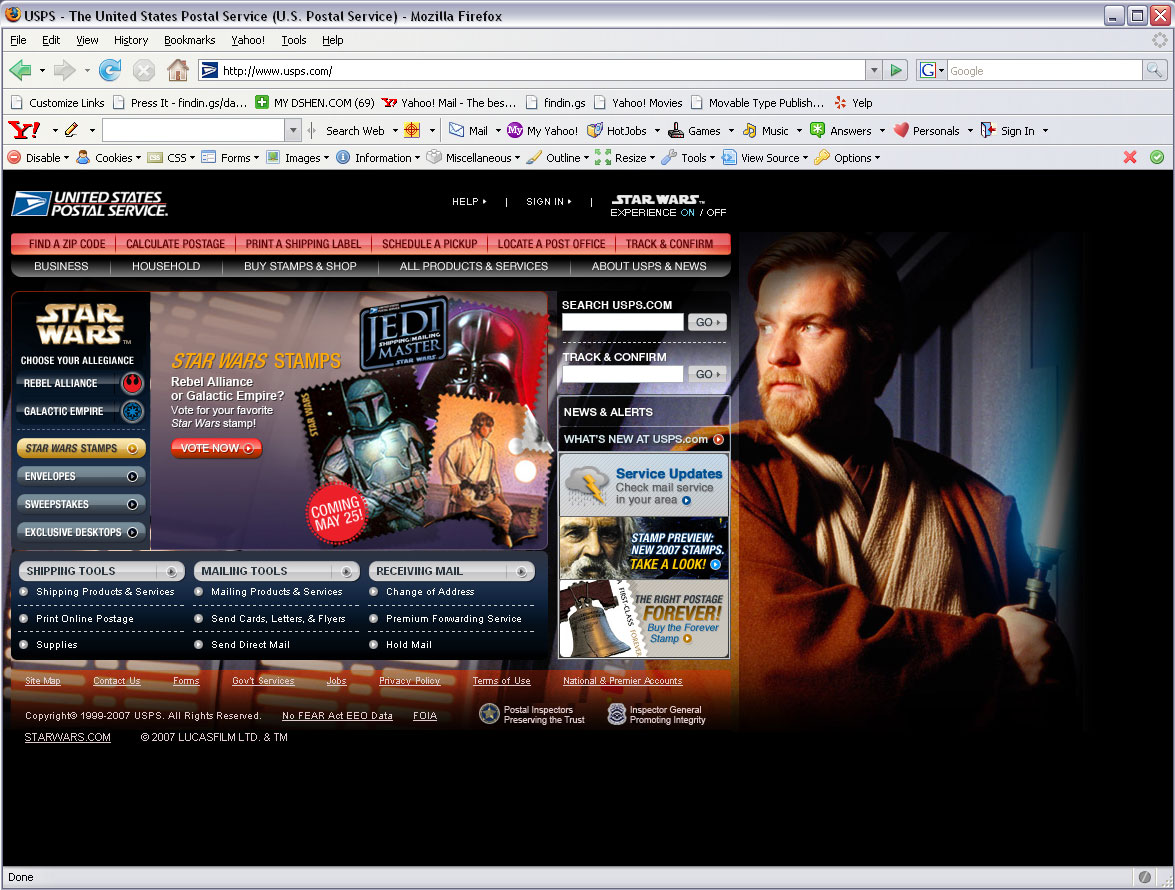This screenshot has width=1175, height=890.
Task: Click the Yelp bookmark
Action: 853,103
